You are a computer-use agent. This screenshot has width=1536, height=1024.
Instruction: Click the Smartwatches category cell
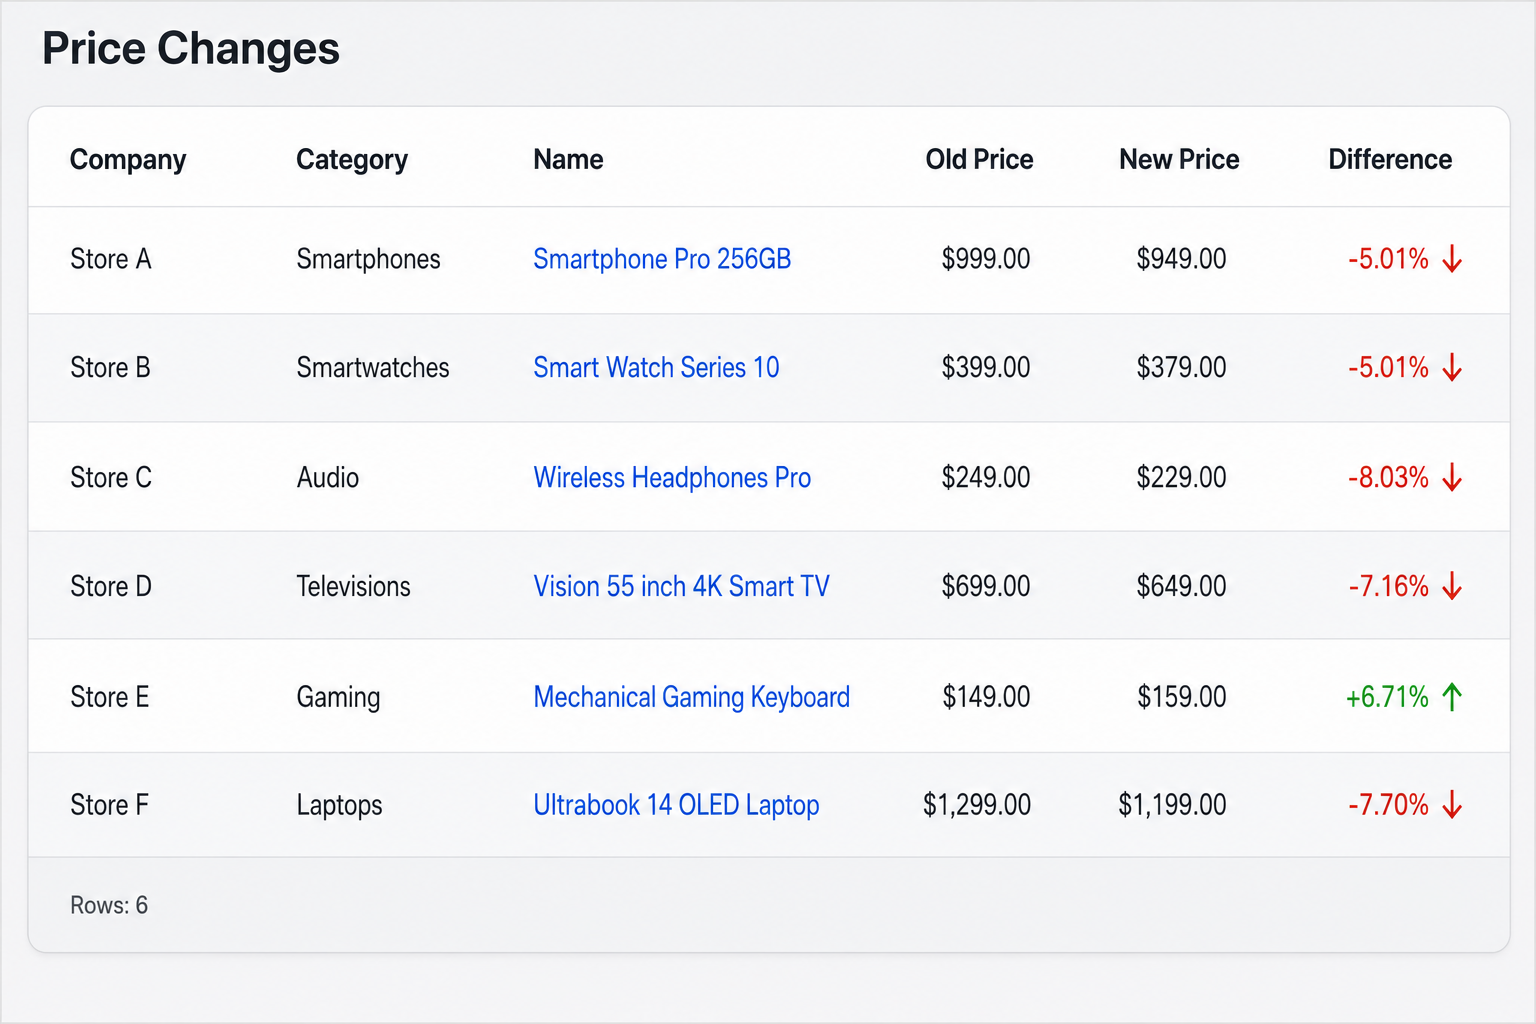(373, 367)
